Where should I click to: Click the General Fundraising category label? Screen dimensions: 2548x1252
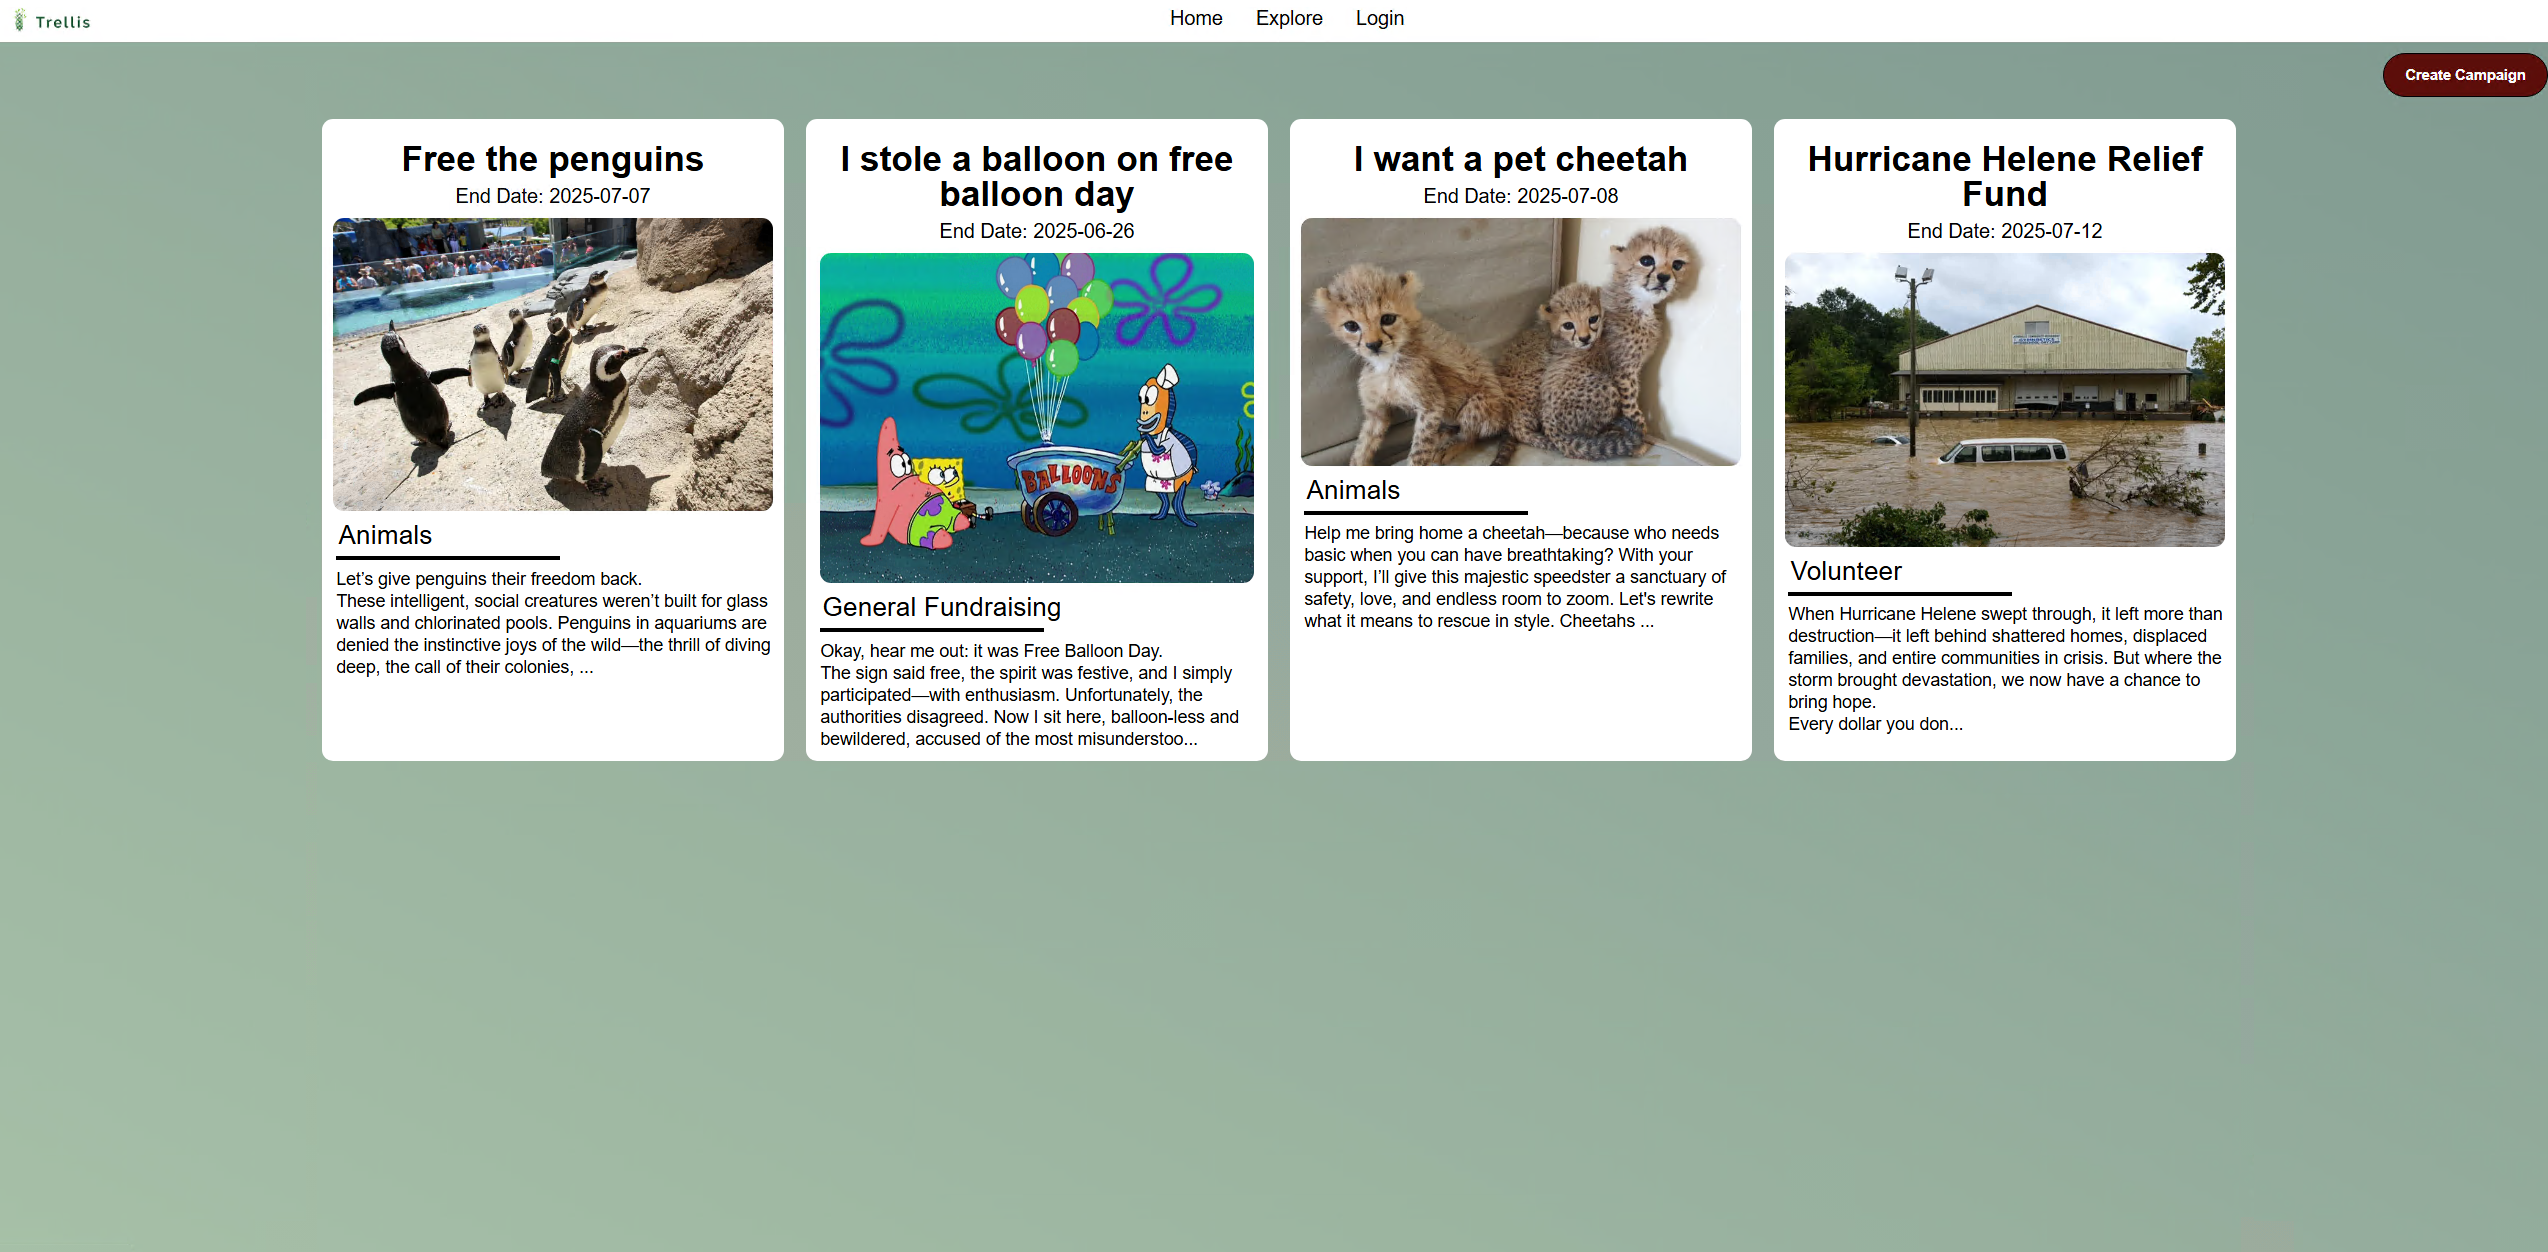tap(941, 607)
